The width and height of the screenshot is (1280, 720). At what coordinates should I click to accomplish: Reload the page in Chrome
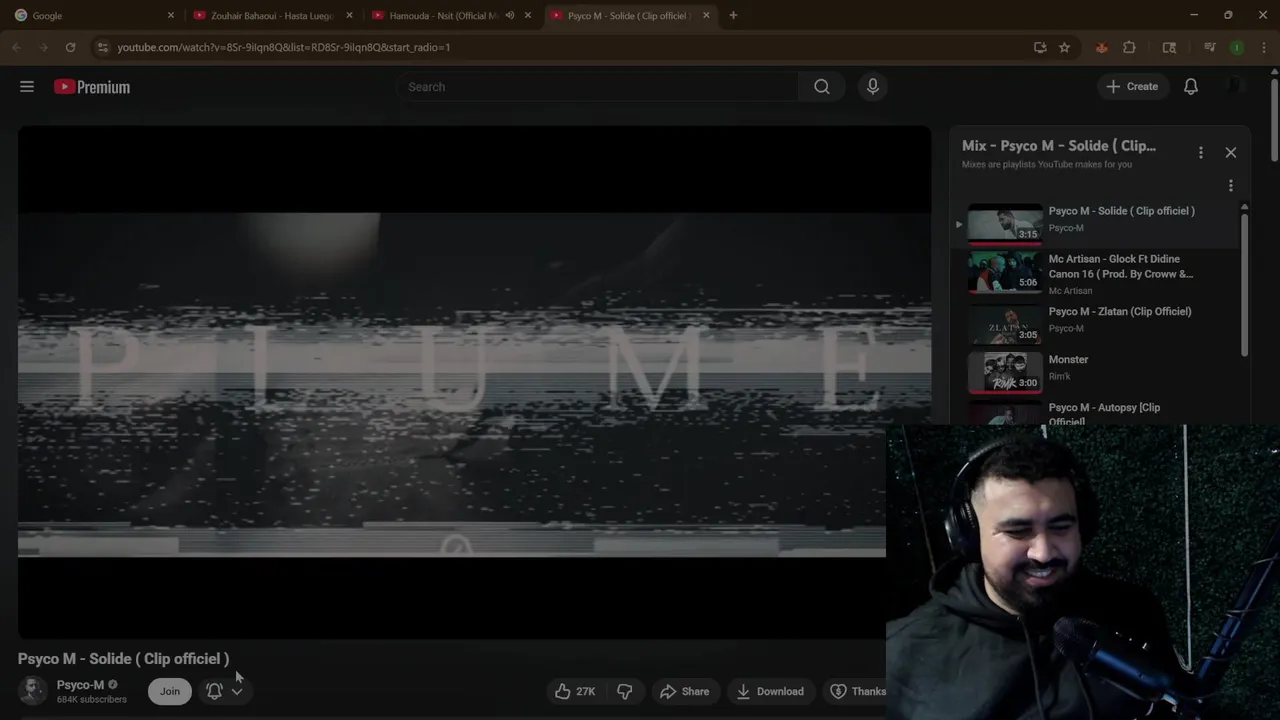(70, 47)
